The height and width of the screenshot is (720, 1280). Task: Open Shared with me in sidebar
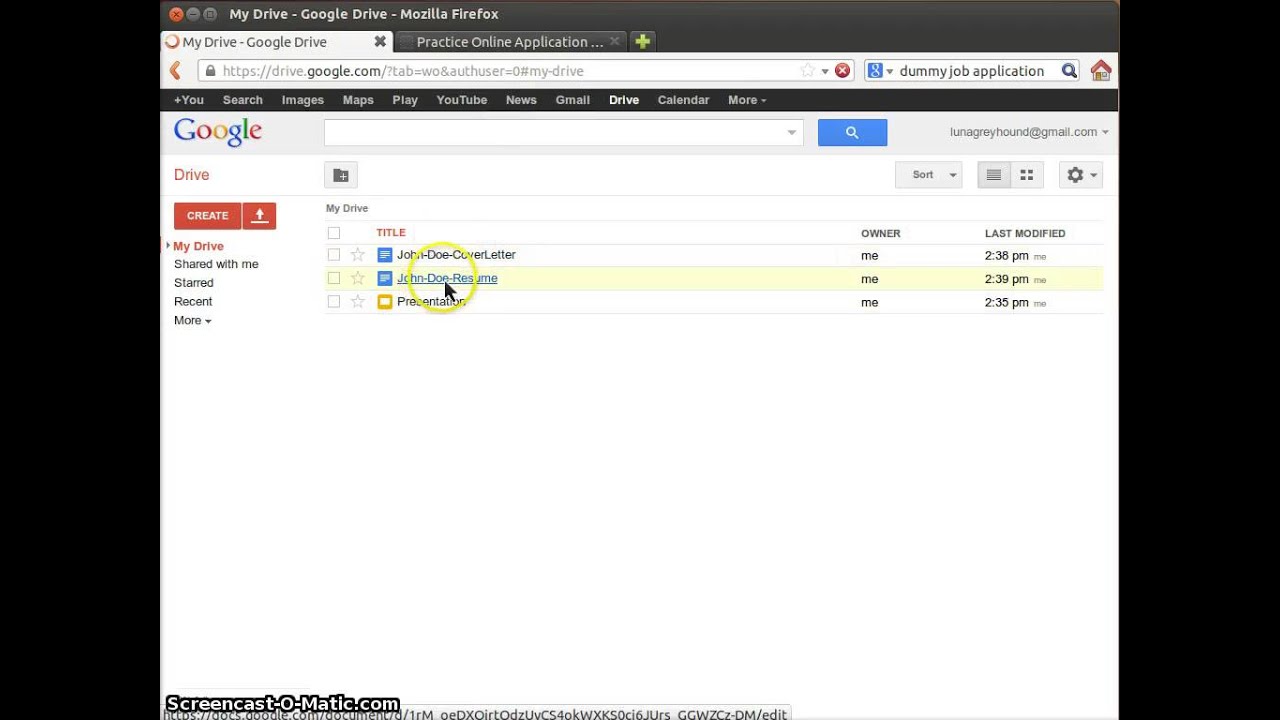point(216,264)
